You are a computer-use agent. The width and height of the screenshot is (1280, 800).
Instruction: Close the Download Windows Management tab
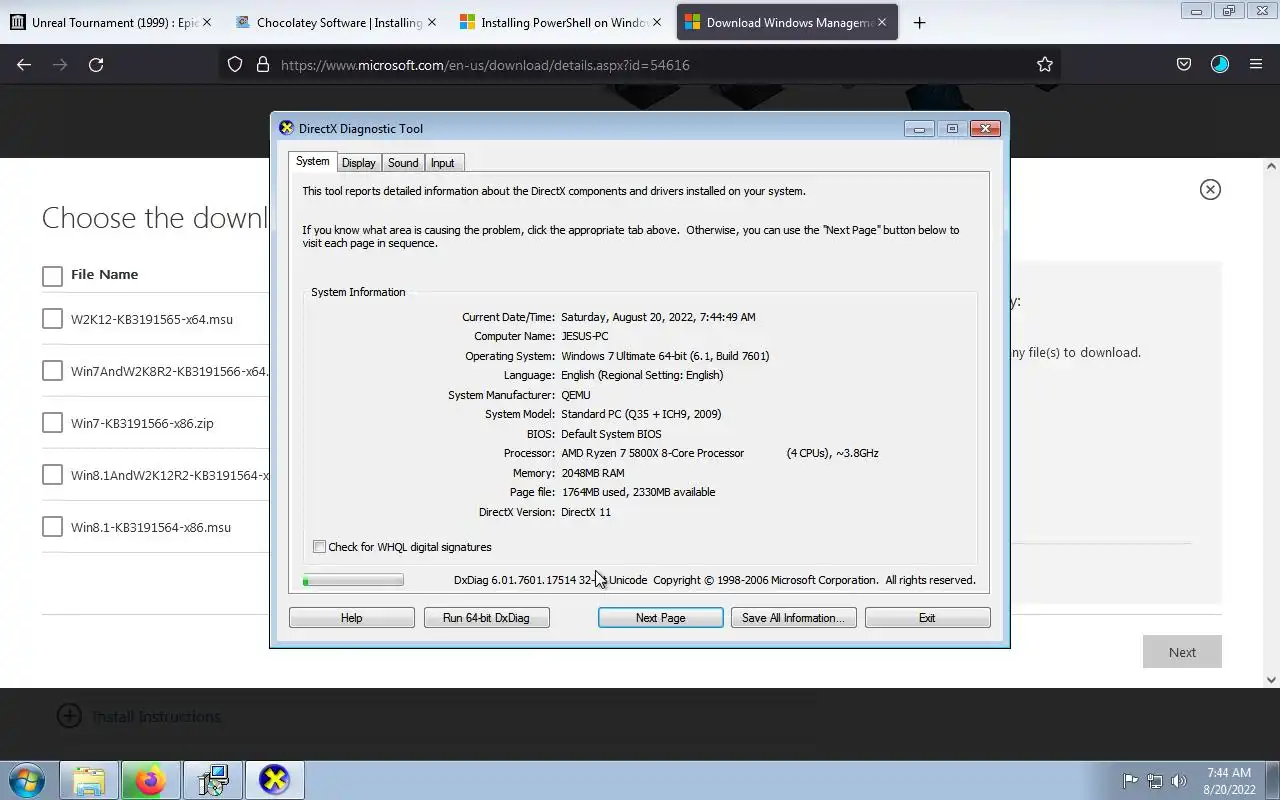click(882, 22)
